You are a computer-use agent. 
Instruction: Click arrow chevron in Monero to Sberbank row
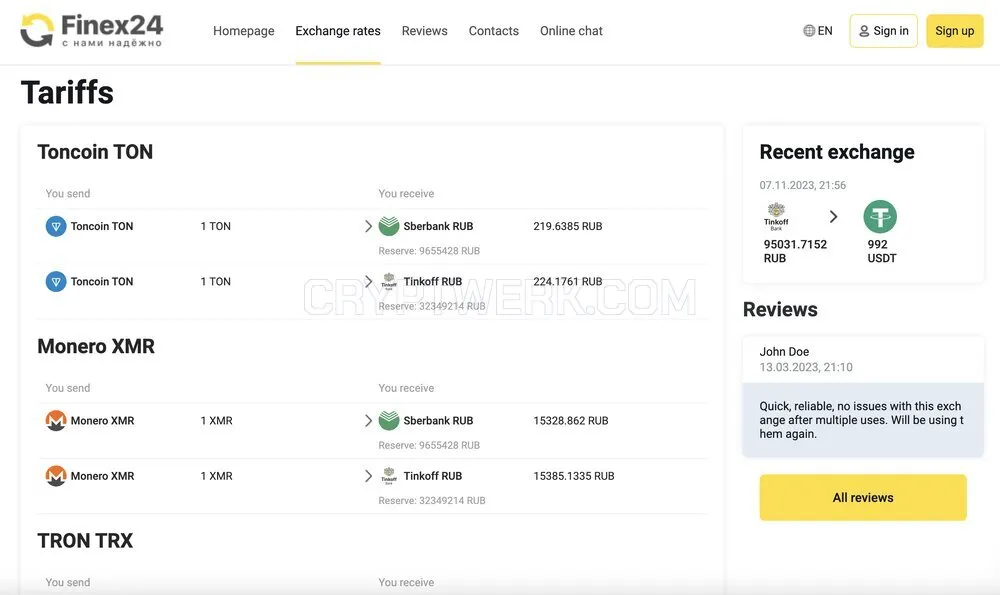(x=368, y=421)
